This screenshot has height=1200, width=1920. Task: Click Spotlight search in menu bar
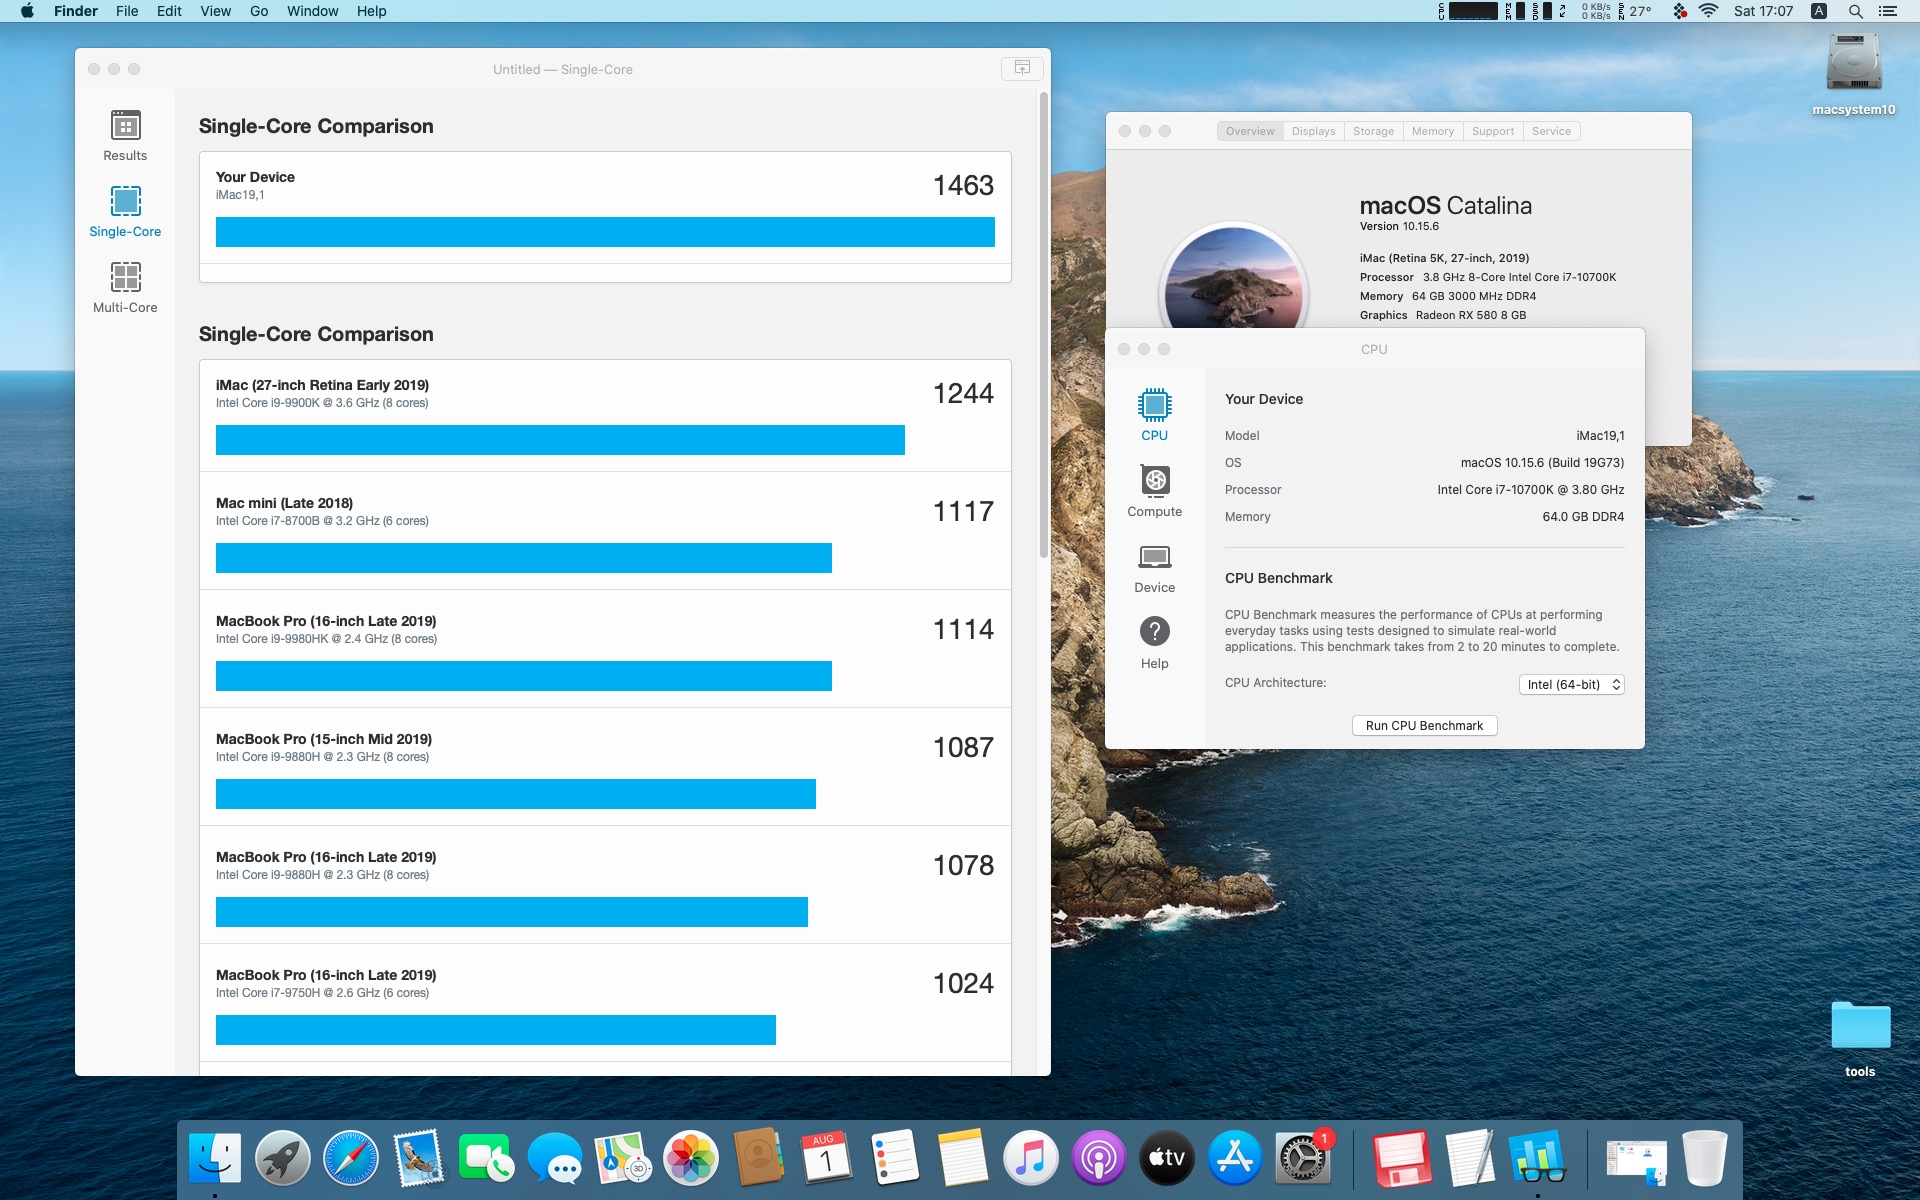(1855, 11)
